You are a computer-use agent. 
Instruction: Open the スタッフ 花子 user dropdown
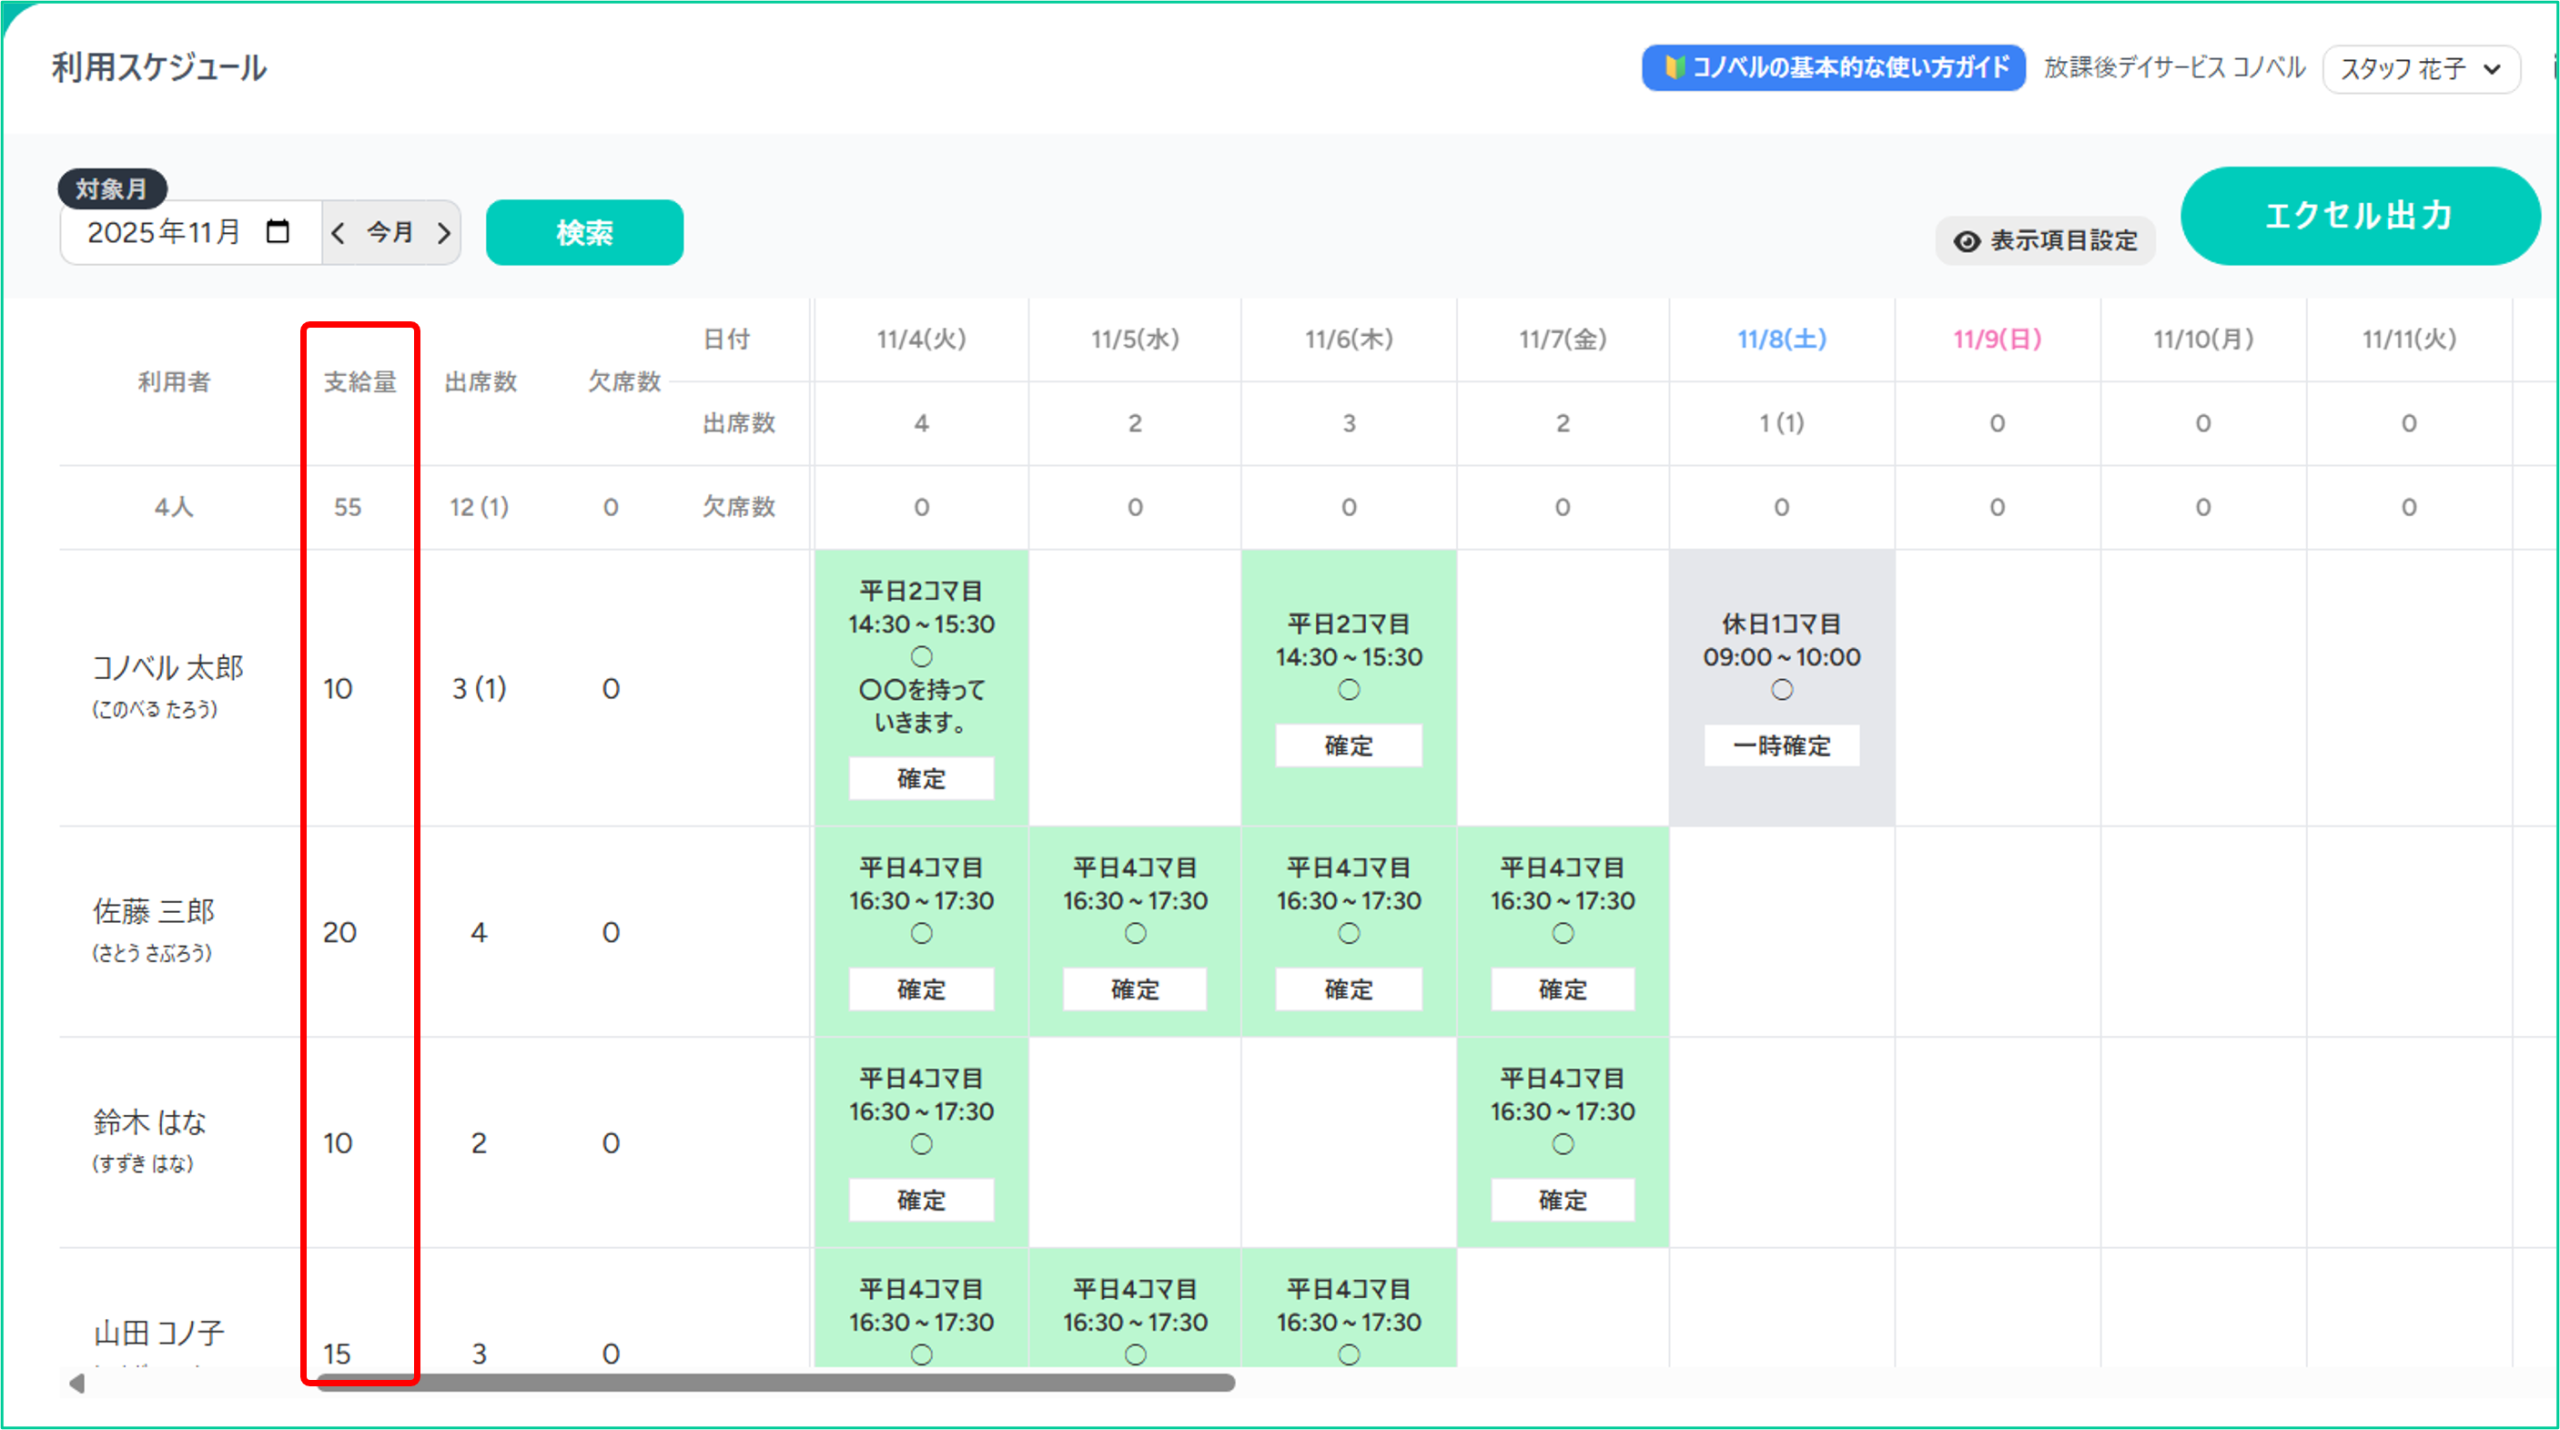click(2420, 69)
